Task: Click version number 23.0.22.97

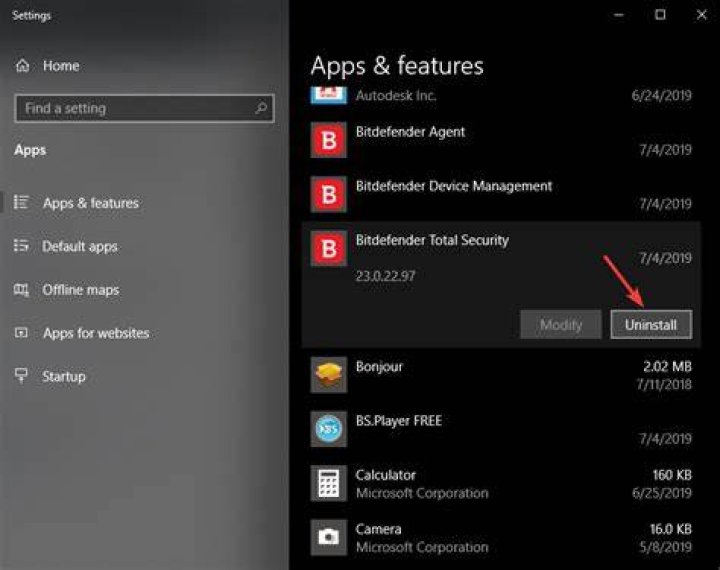Action: pyautogui.click(x=385, y=276)
